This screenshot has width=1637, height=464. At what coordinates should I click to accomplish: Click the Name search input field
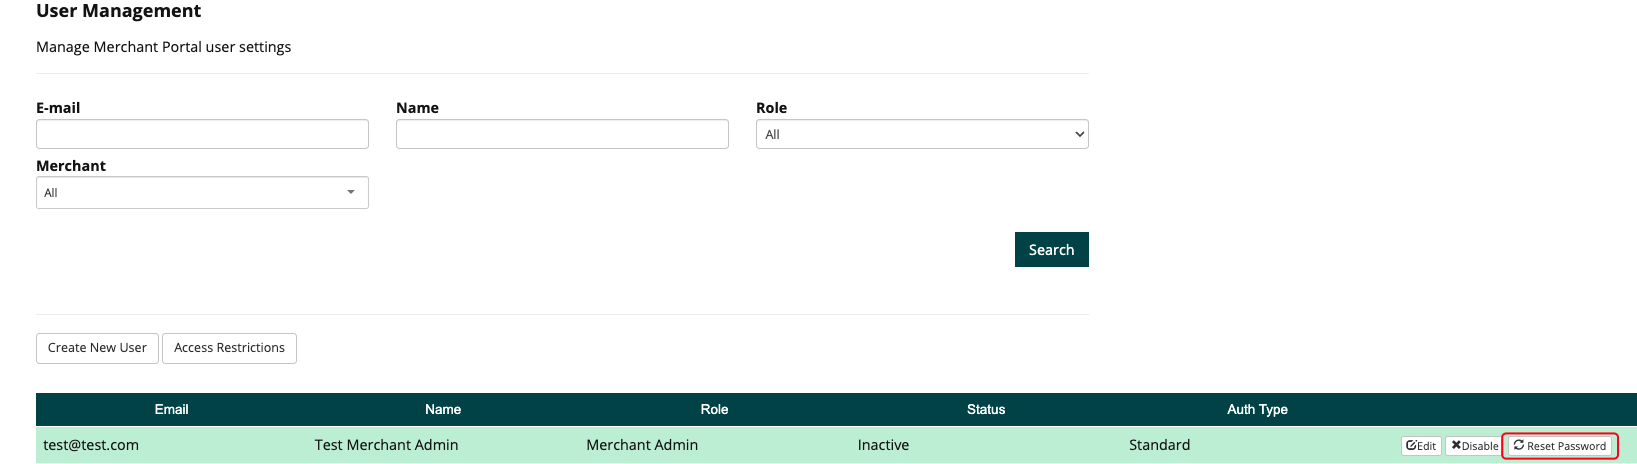(x=562, y=134)
